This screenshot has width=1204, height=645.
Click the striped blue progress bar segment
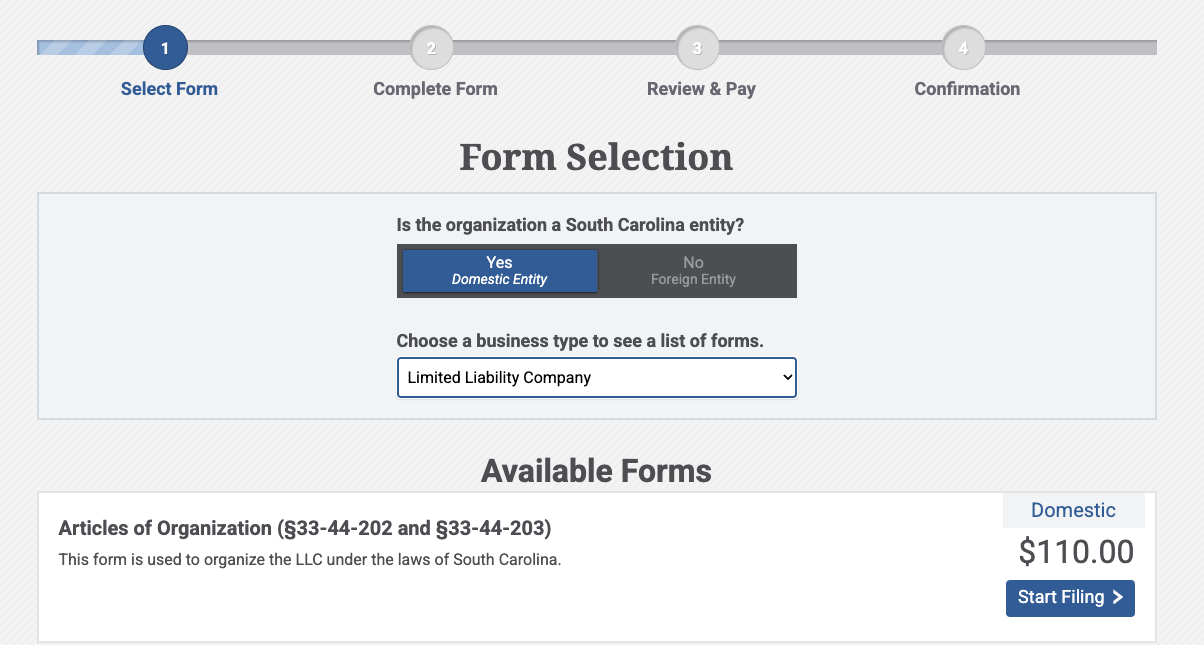point(90,47)
